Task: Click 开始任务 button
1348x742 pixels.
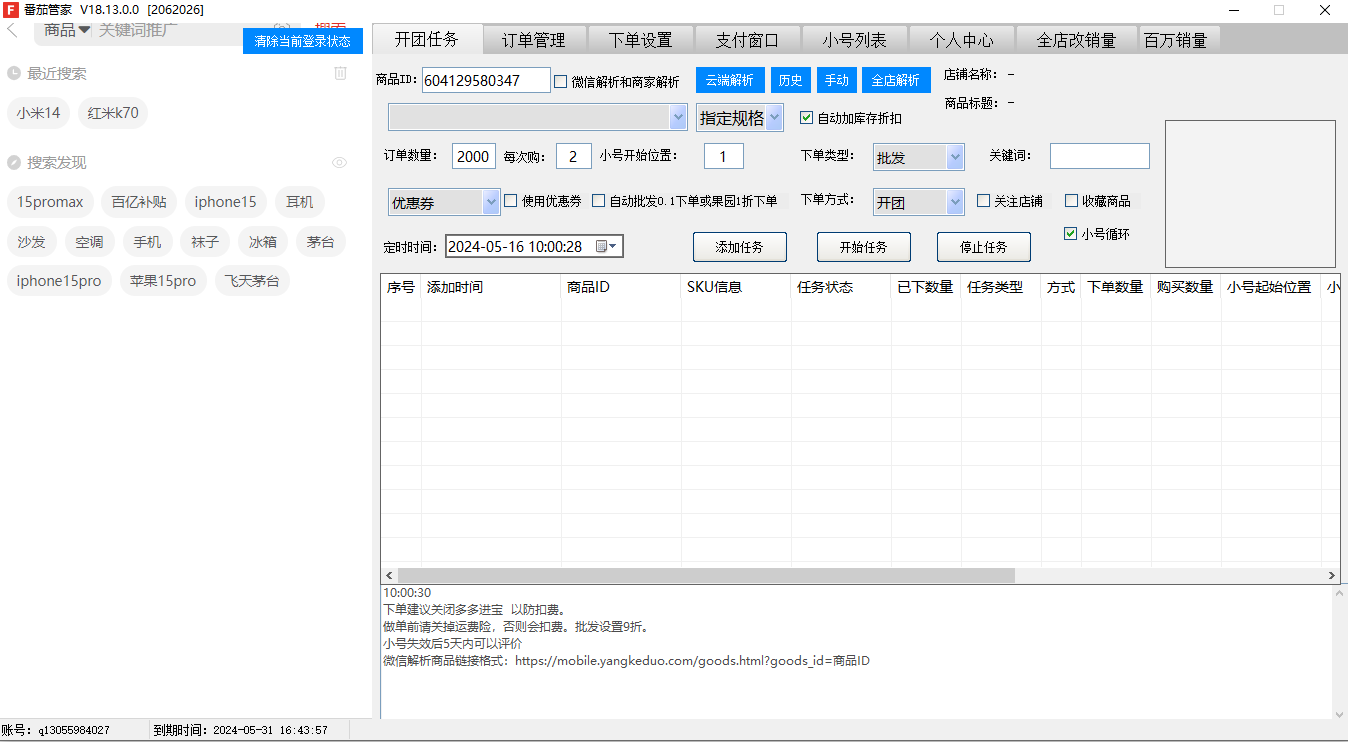Action: tap(864, 247)
